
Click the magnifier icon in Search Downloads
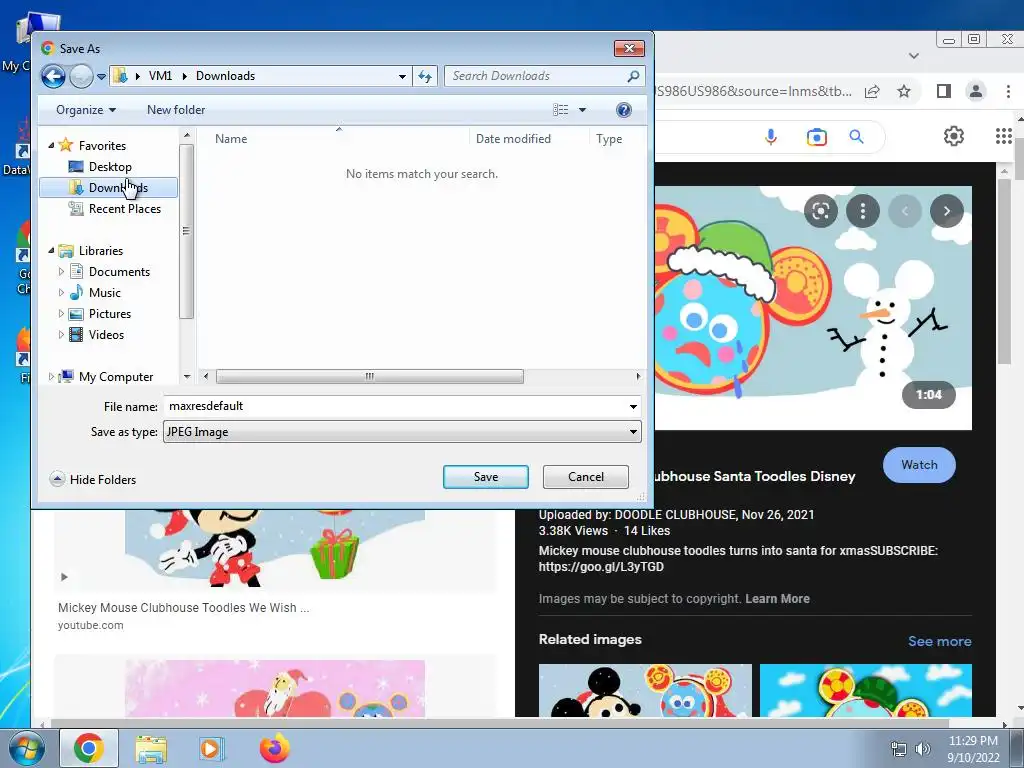pos(633,76)
